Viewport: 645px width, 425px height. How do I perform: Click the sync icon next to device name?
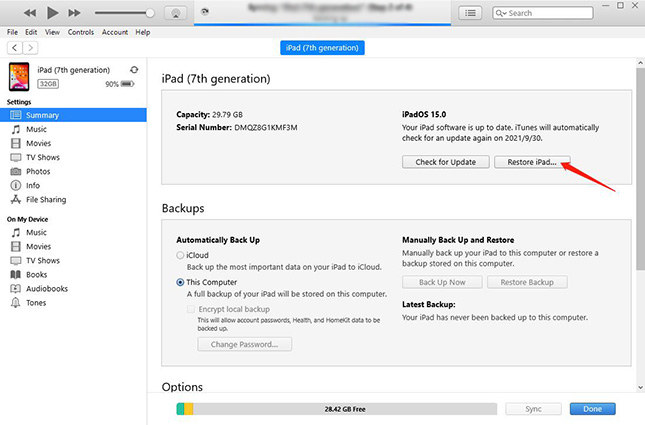[134, 70]
